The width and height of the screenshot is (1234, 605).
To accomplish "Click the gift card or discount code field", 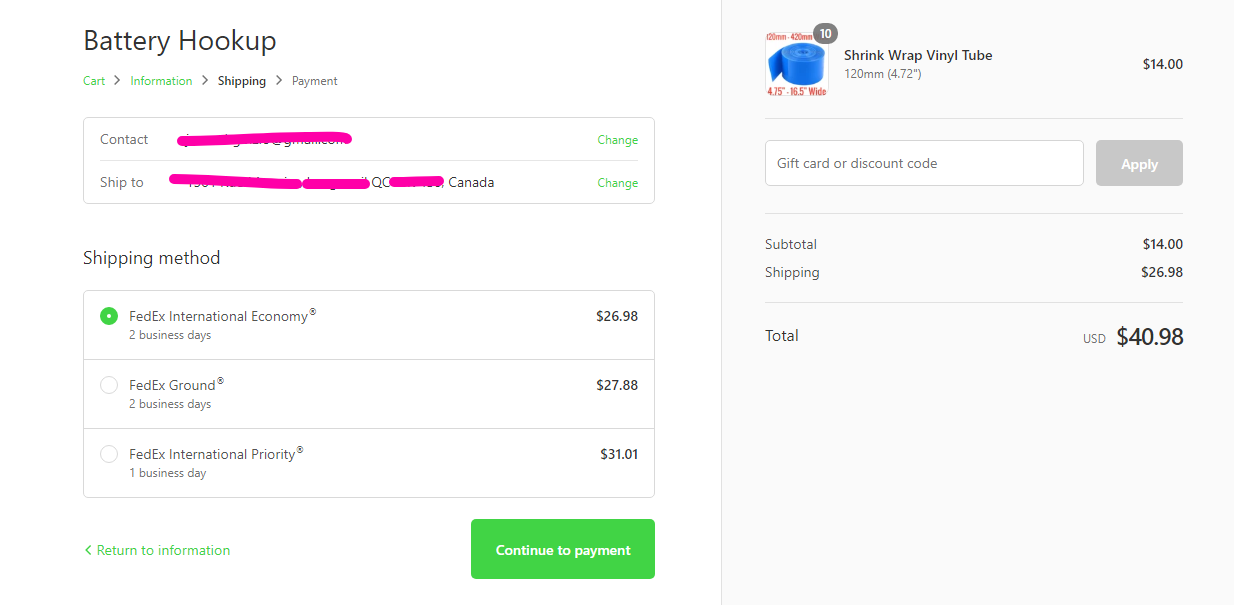I will 924,163.
